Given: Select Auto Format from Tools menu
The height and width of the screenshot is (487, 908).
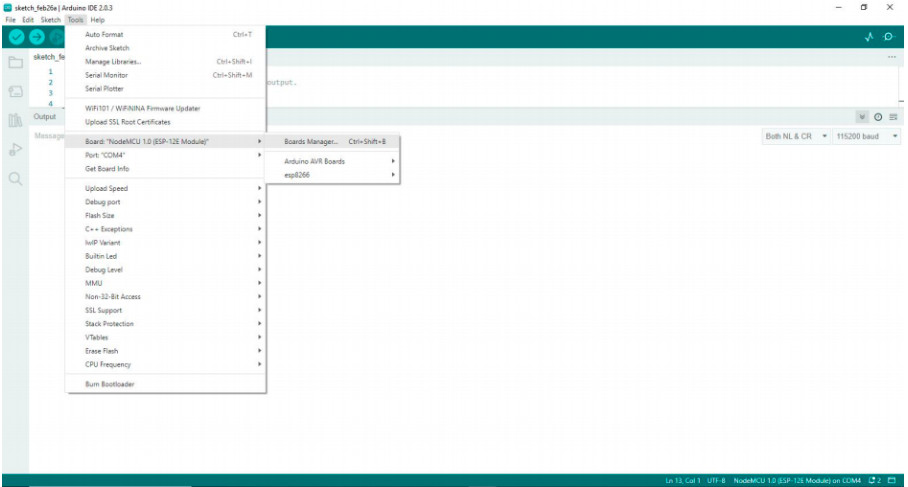Looking at the screenshot, I should pyautogui.click(x=166, y=35).
